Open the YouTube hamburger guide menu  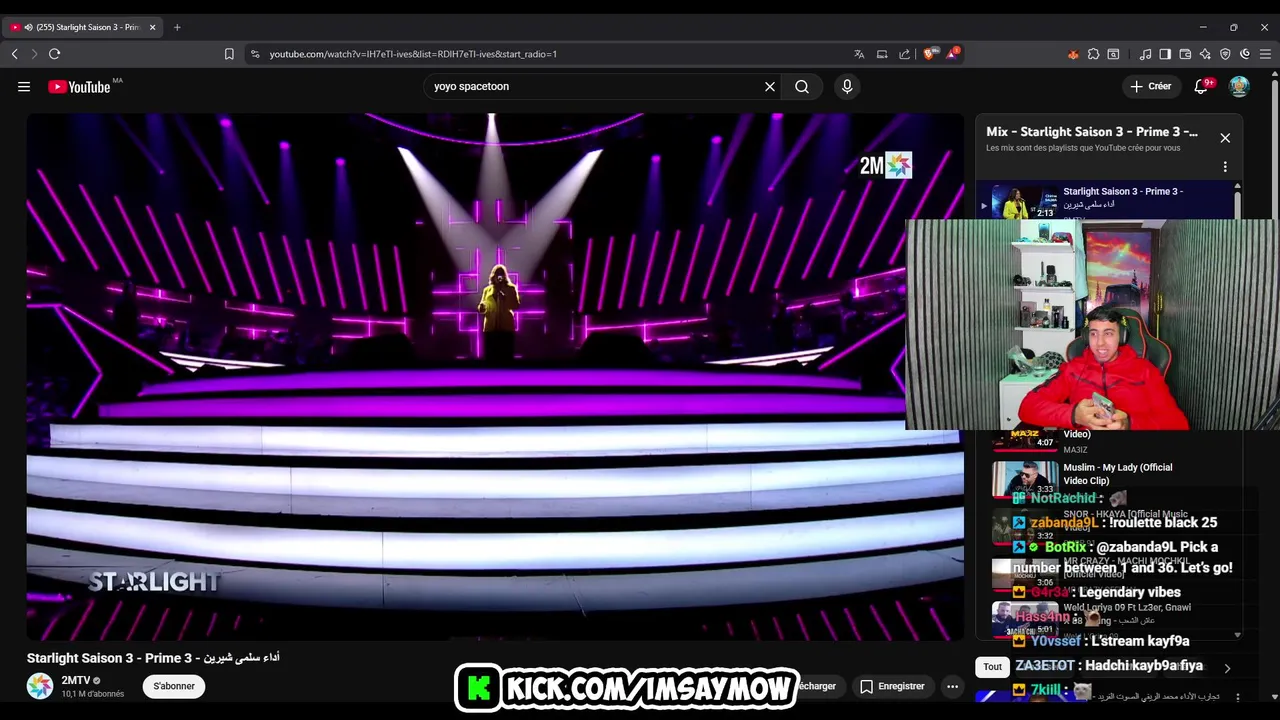(x=24, y=87)
